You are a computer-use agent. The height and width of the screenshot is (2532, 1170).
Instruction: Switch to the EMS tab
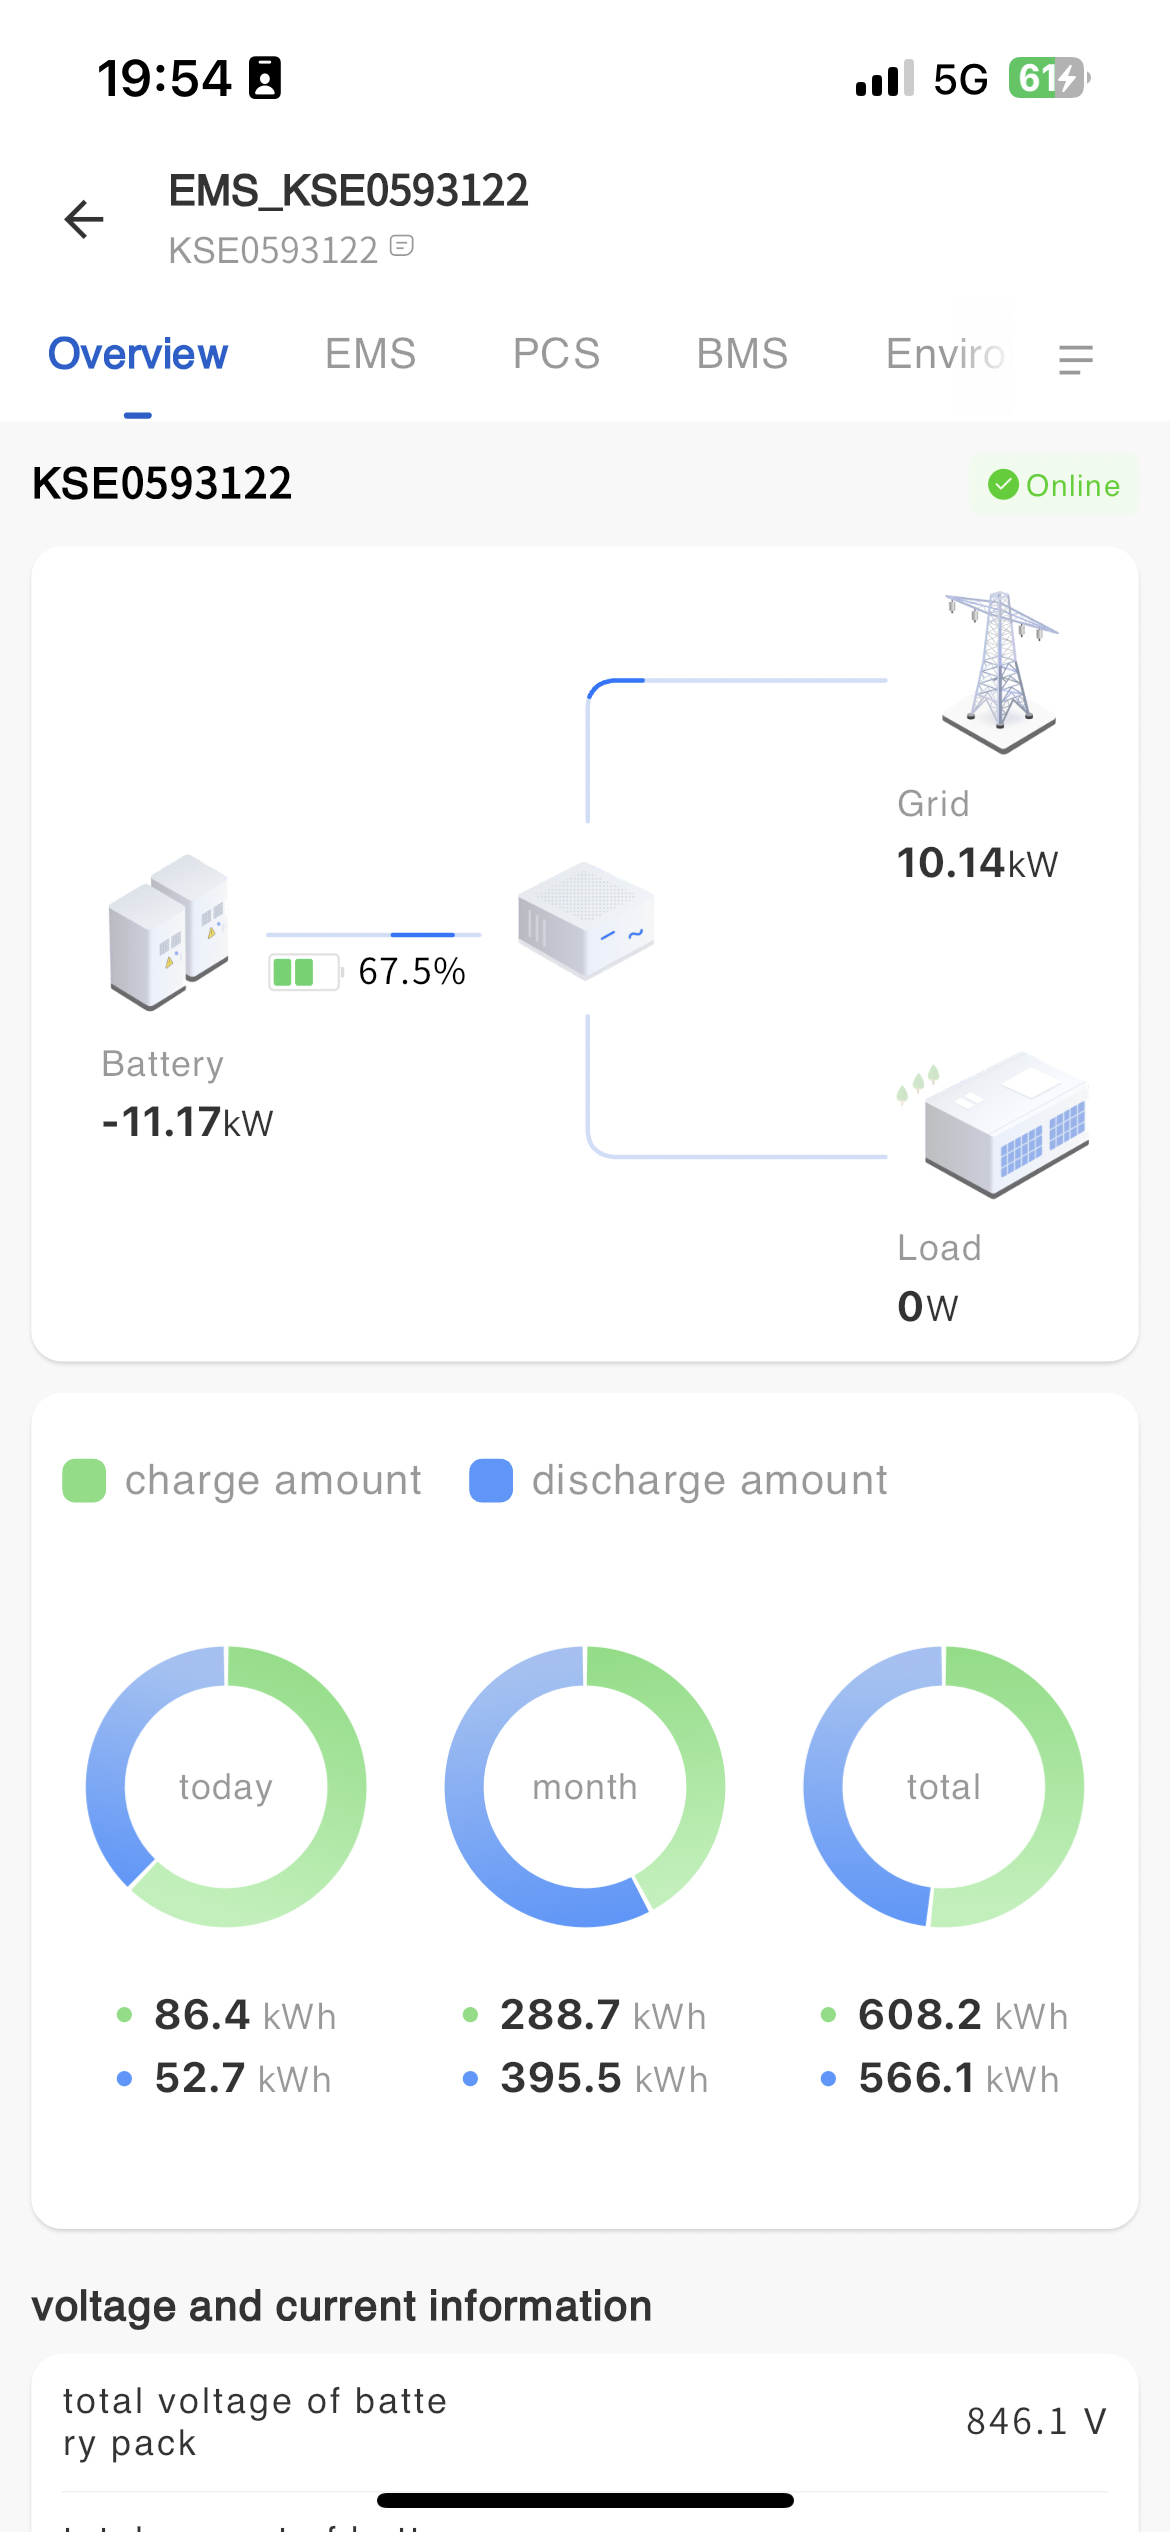[x=370, y=354]
